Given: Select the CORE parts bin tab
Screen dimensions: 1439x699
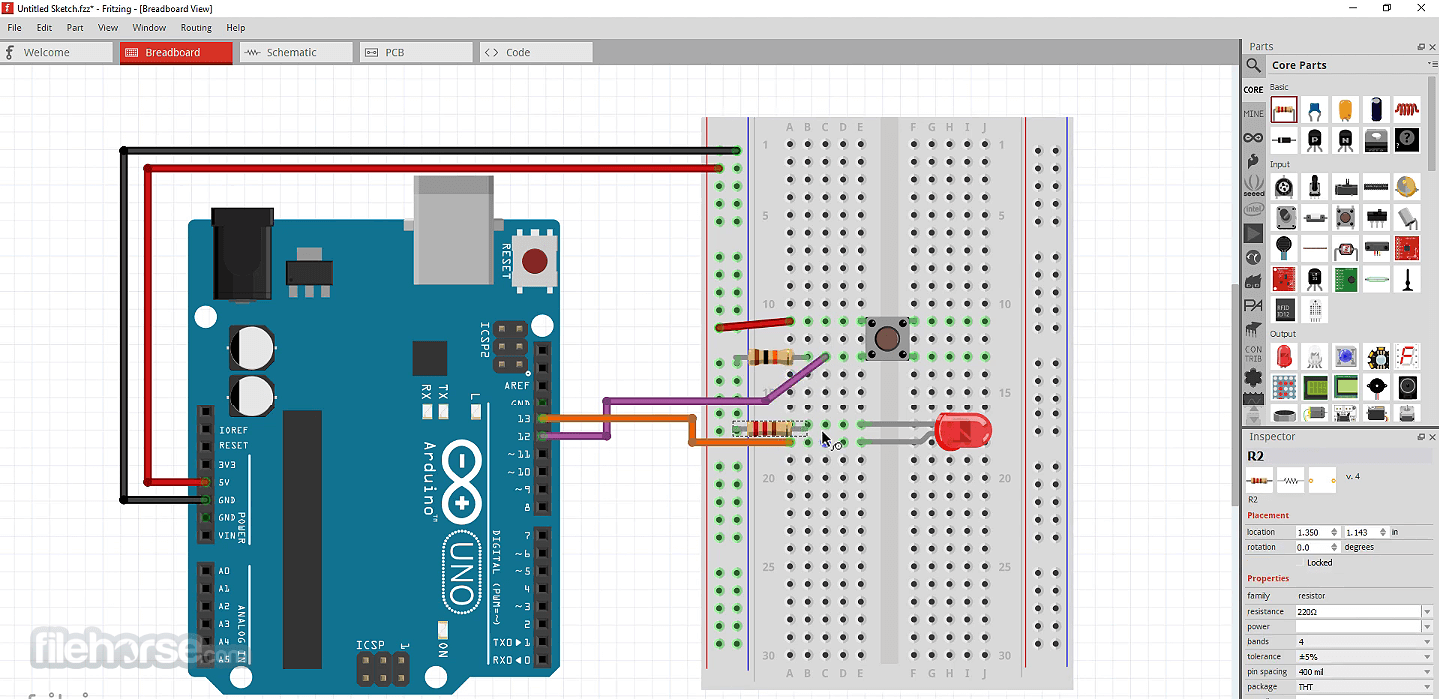Looking at the screenshot, I should pos(1253,89).
